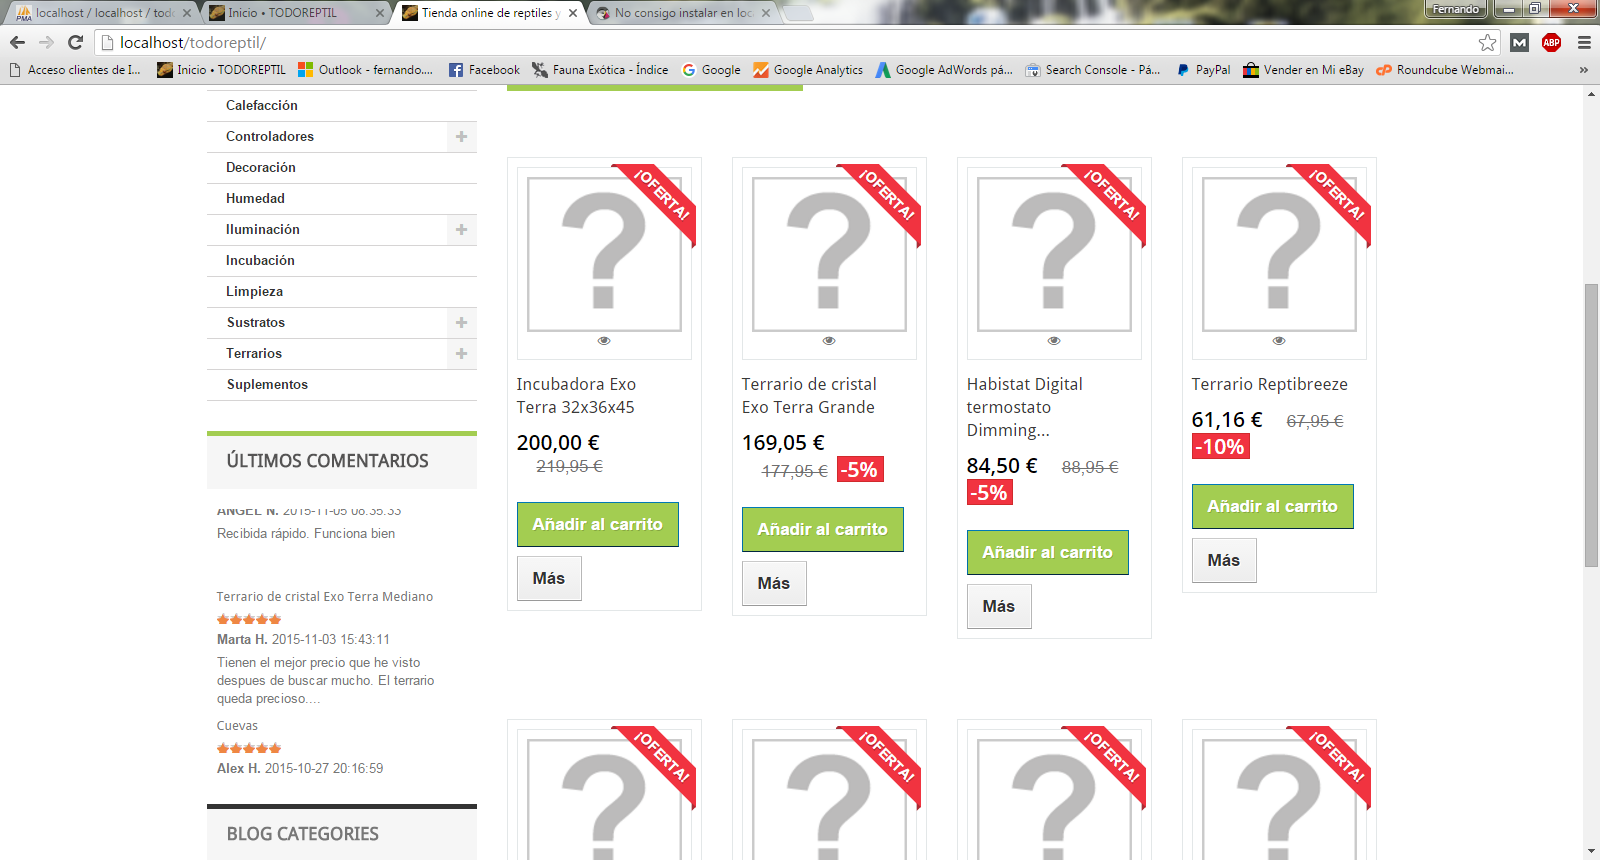Switch to the No consigo instalar tab

pos(684,13)
